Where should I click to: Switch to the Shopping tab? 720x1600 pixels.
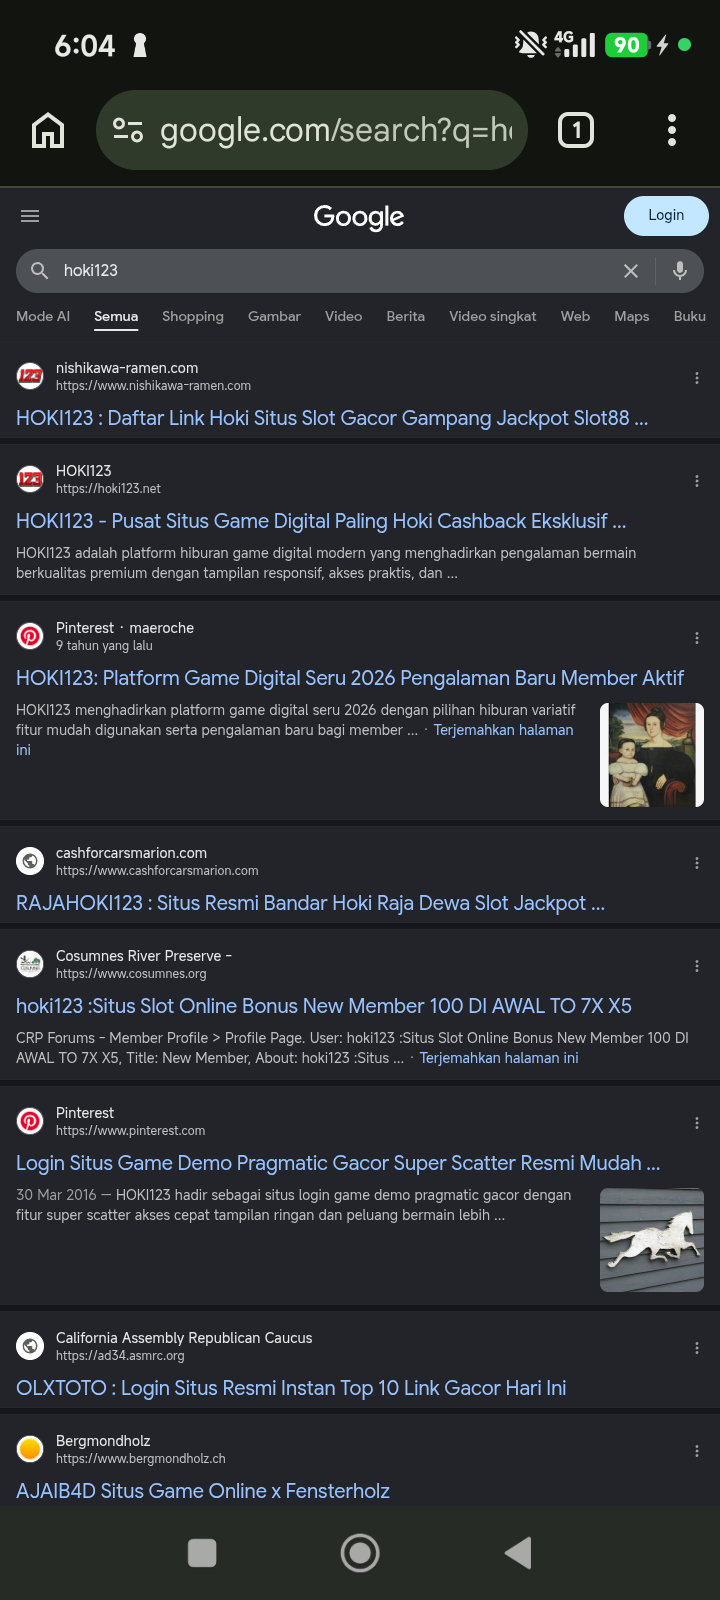tap(193, 316)
